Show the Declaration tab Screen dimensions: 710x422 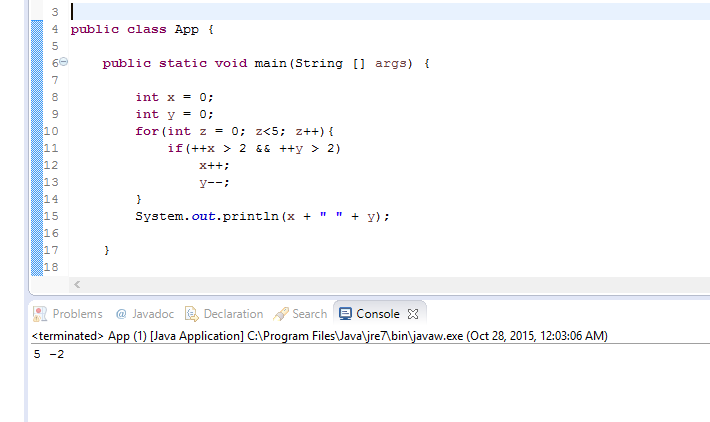[x=232, y=314]
